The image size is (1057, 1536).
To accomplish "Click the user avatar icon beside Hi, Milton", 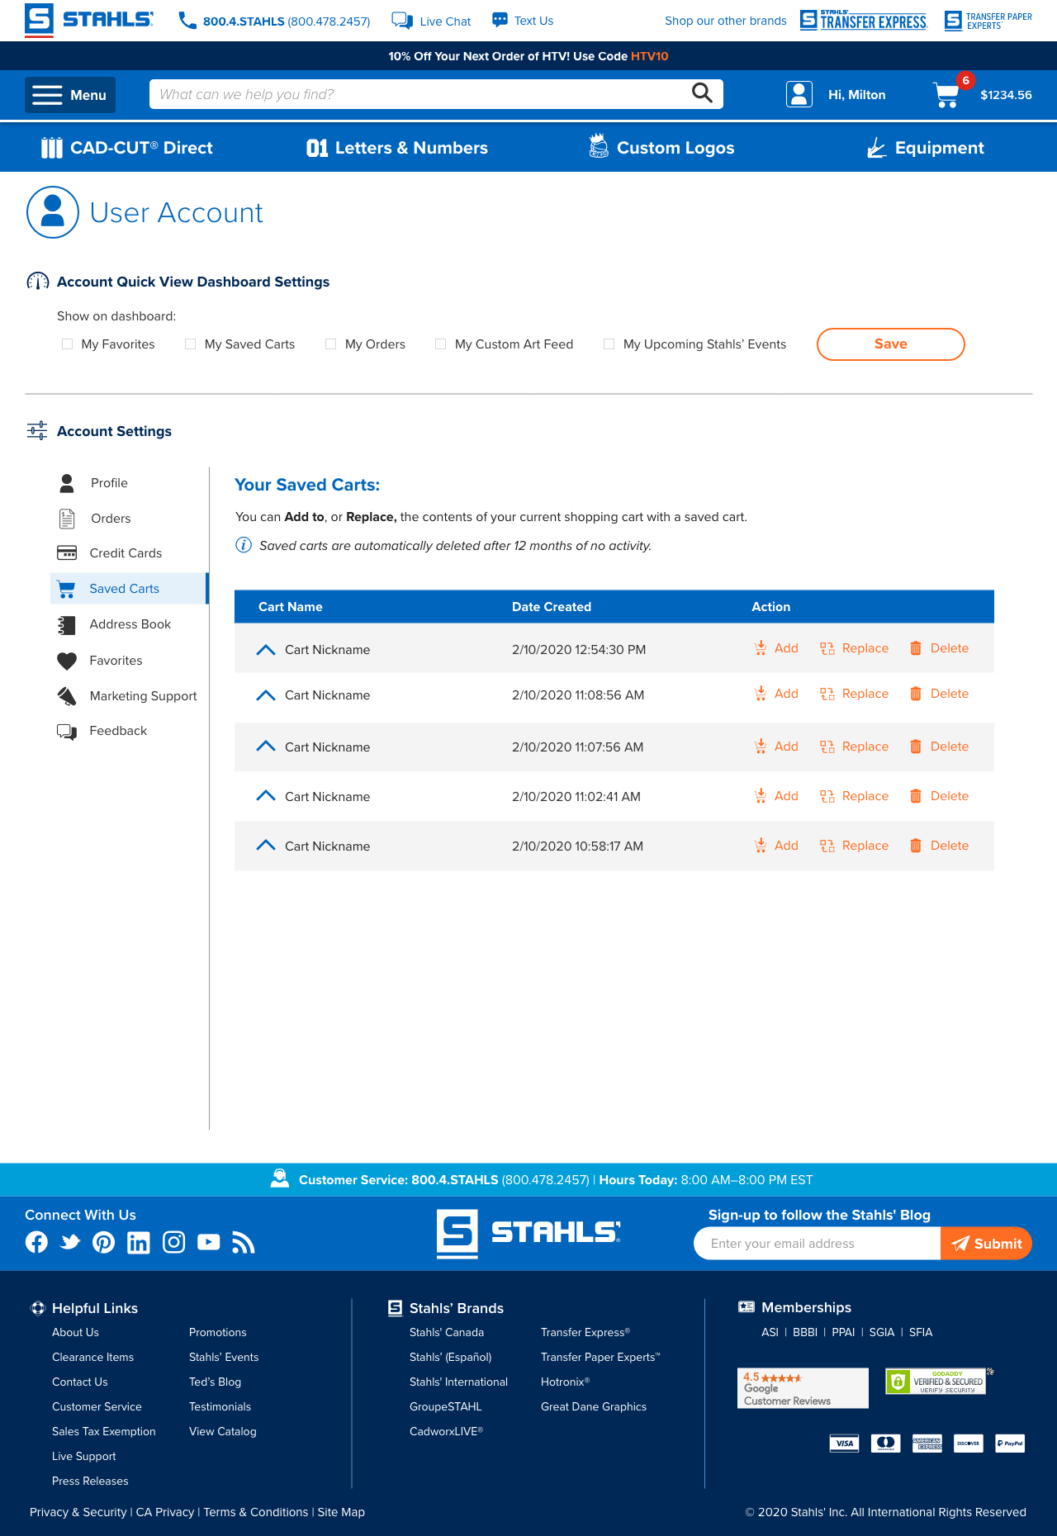I will click(799, 95).
